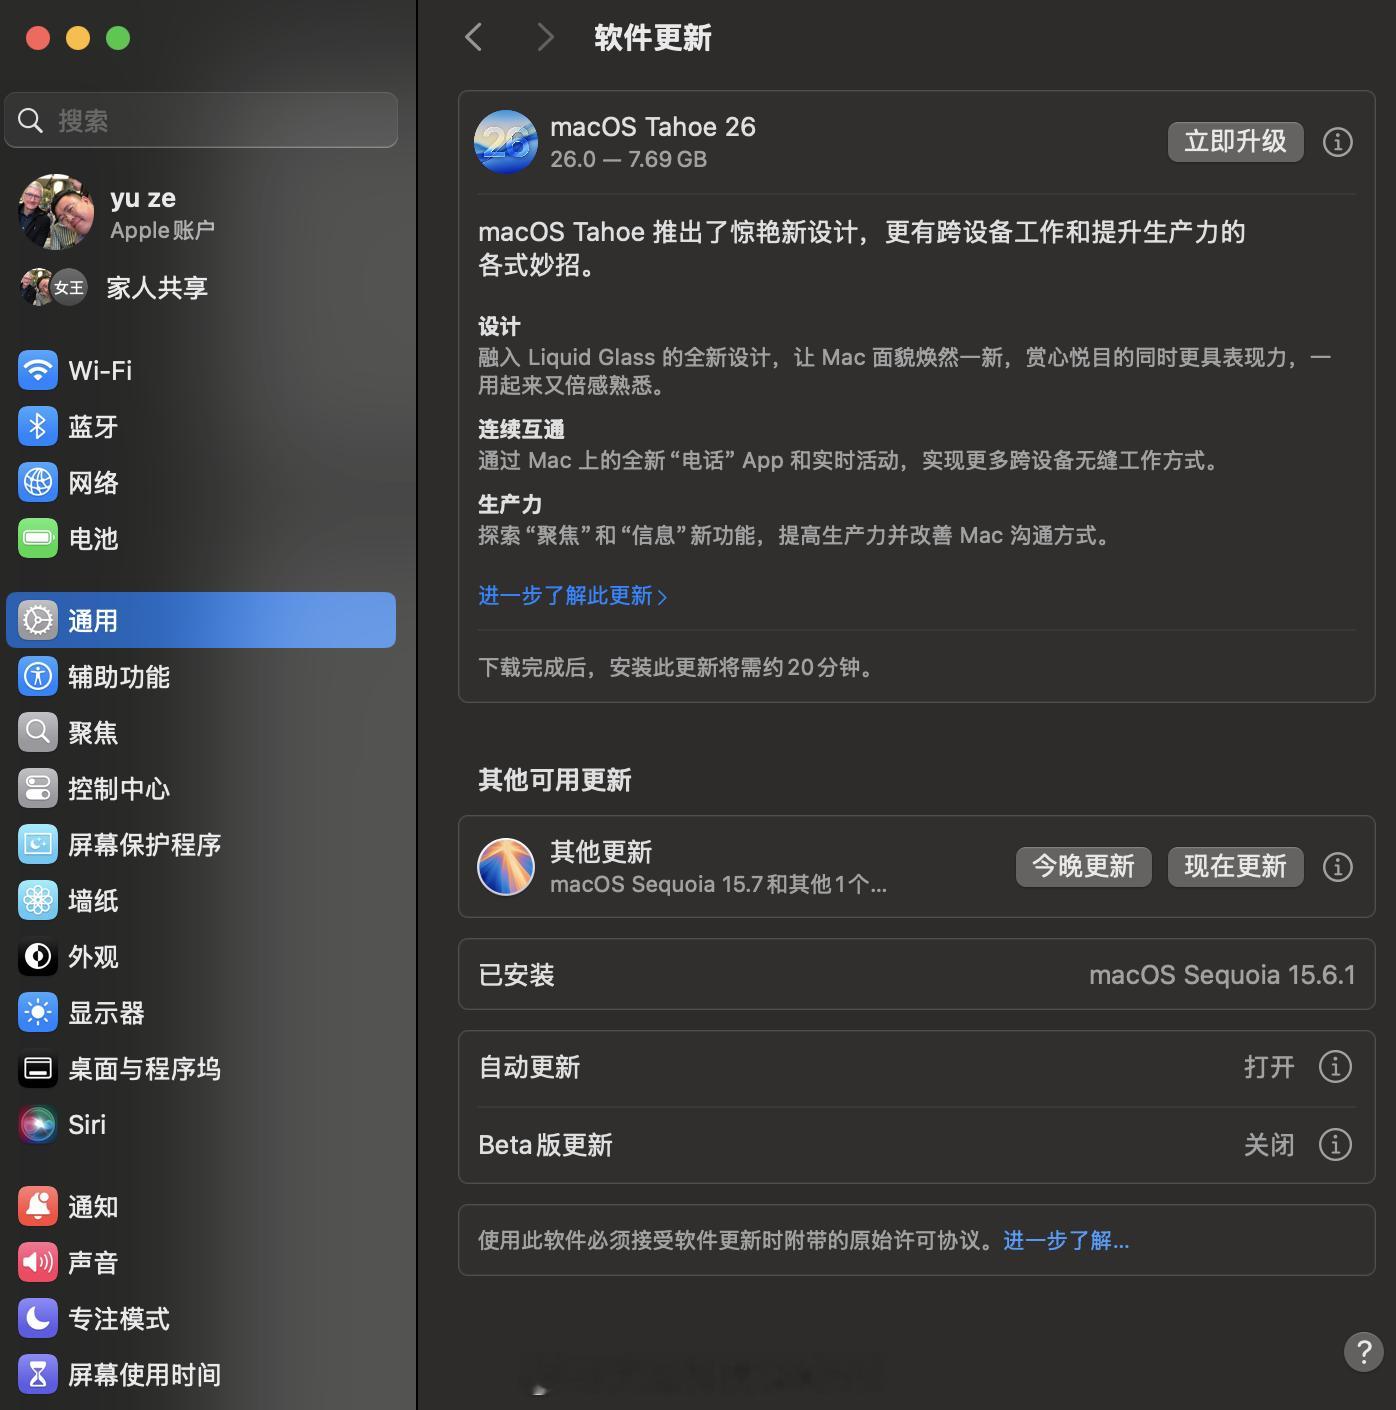Click 软件更新 page title
Viewport: 1396px width, 1410px height.
point(653,38)
